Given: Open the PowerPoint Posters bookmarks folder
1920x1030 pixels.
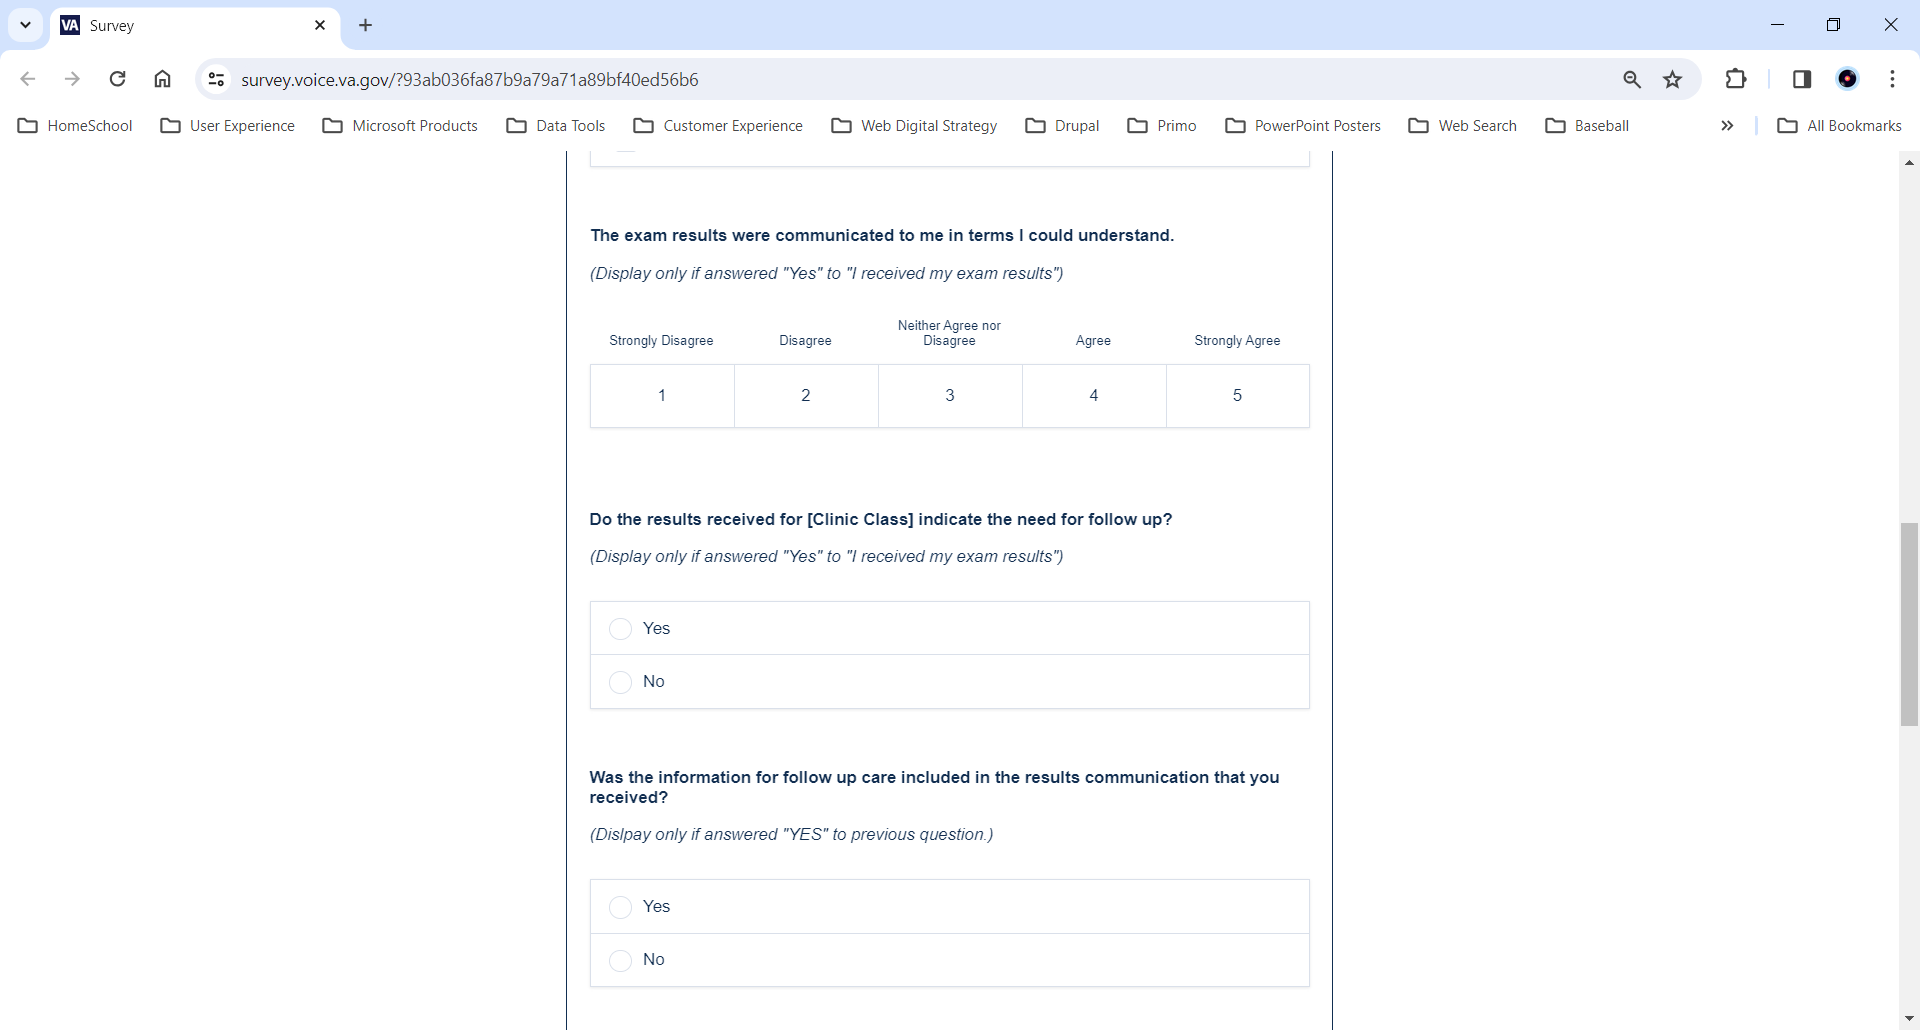Looking at the screenshot, I should click(x=1304, y=126).
